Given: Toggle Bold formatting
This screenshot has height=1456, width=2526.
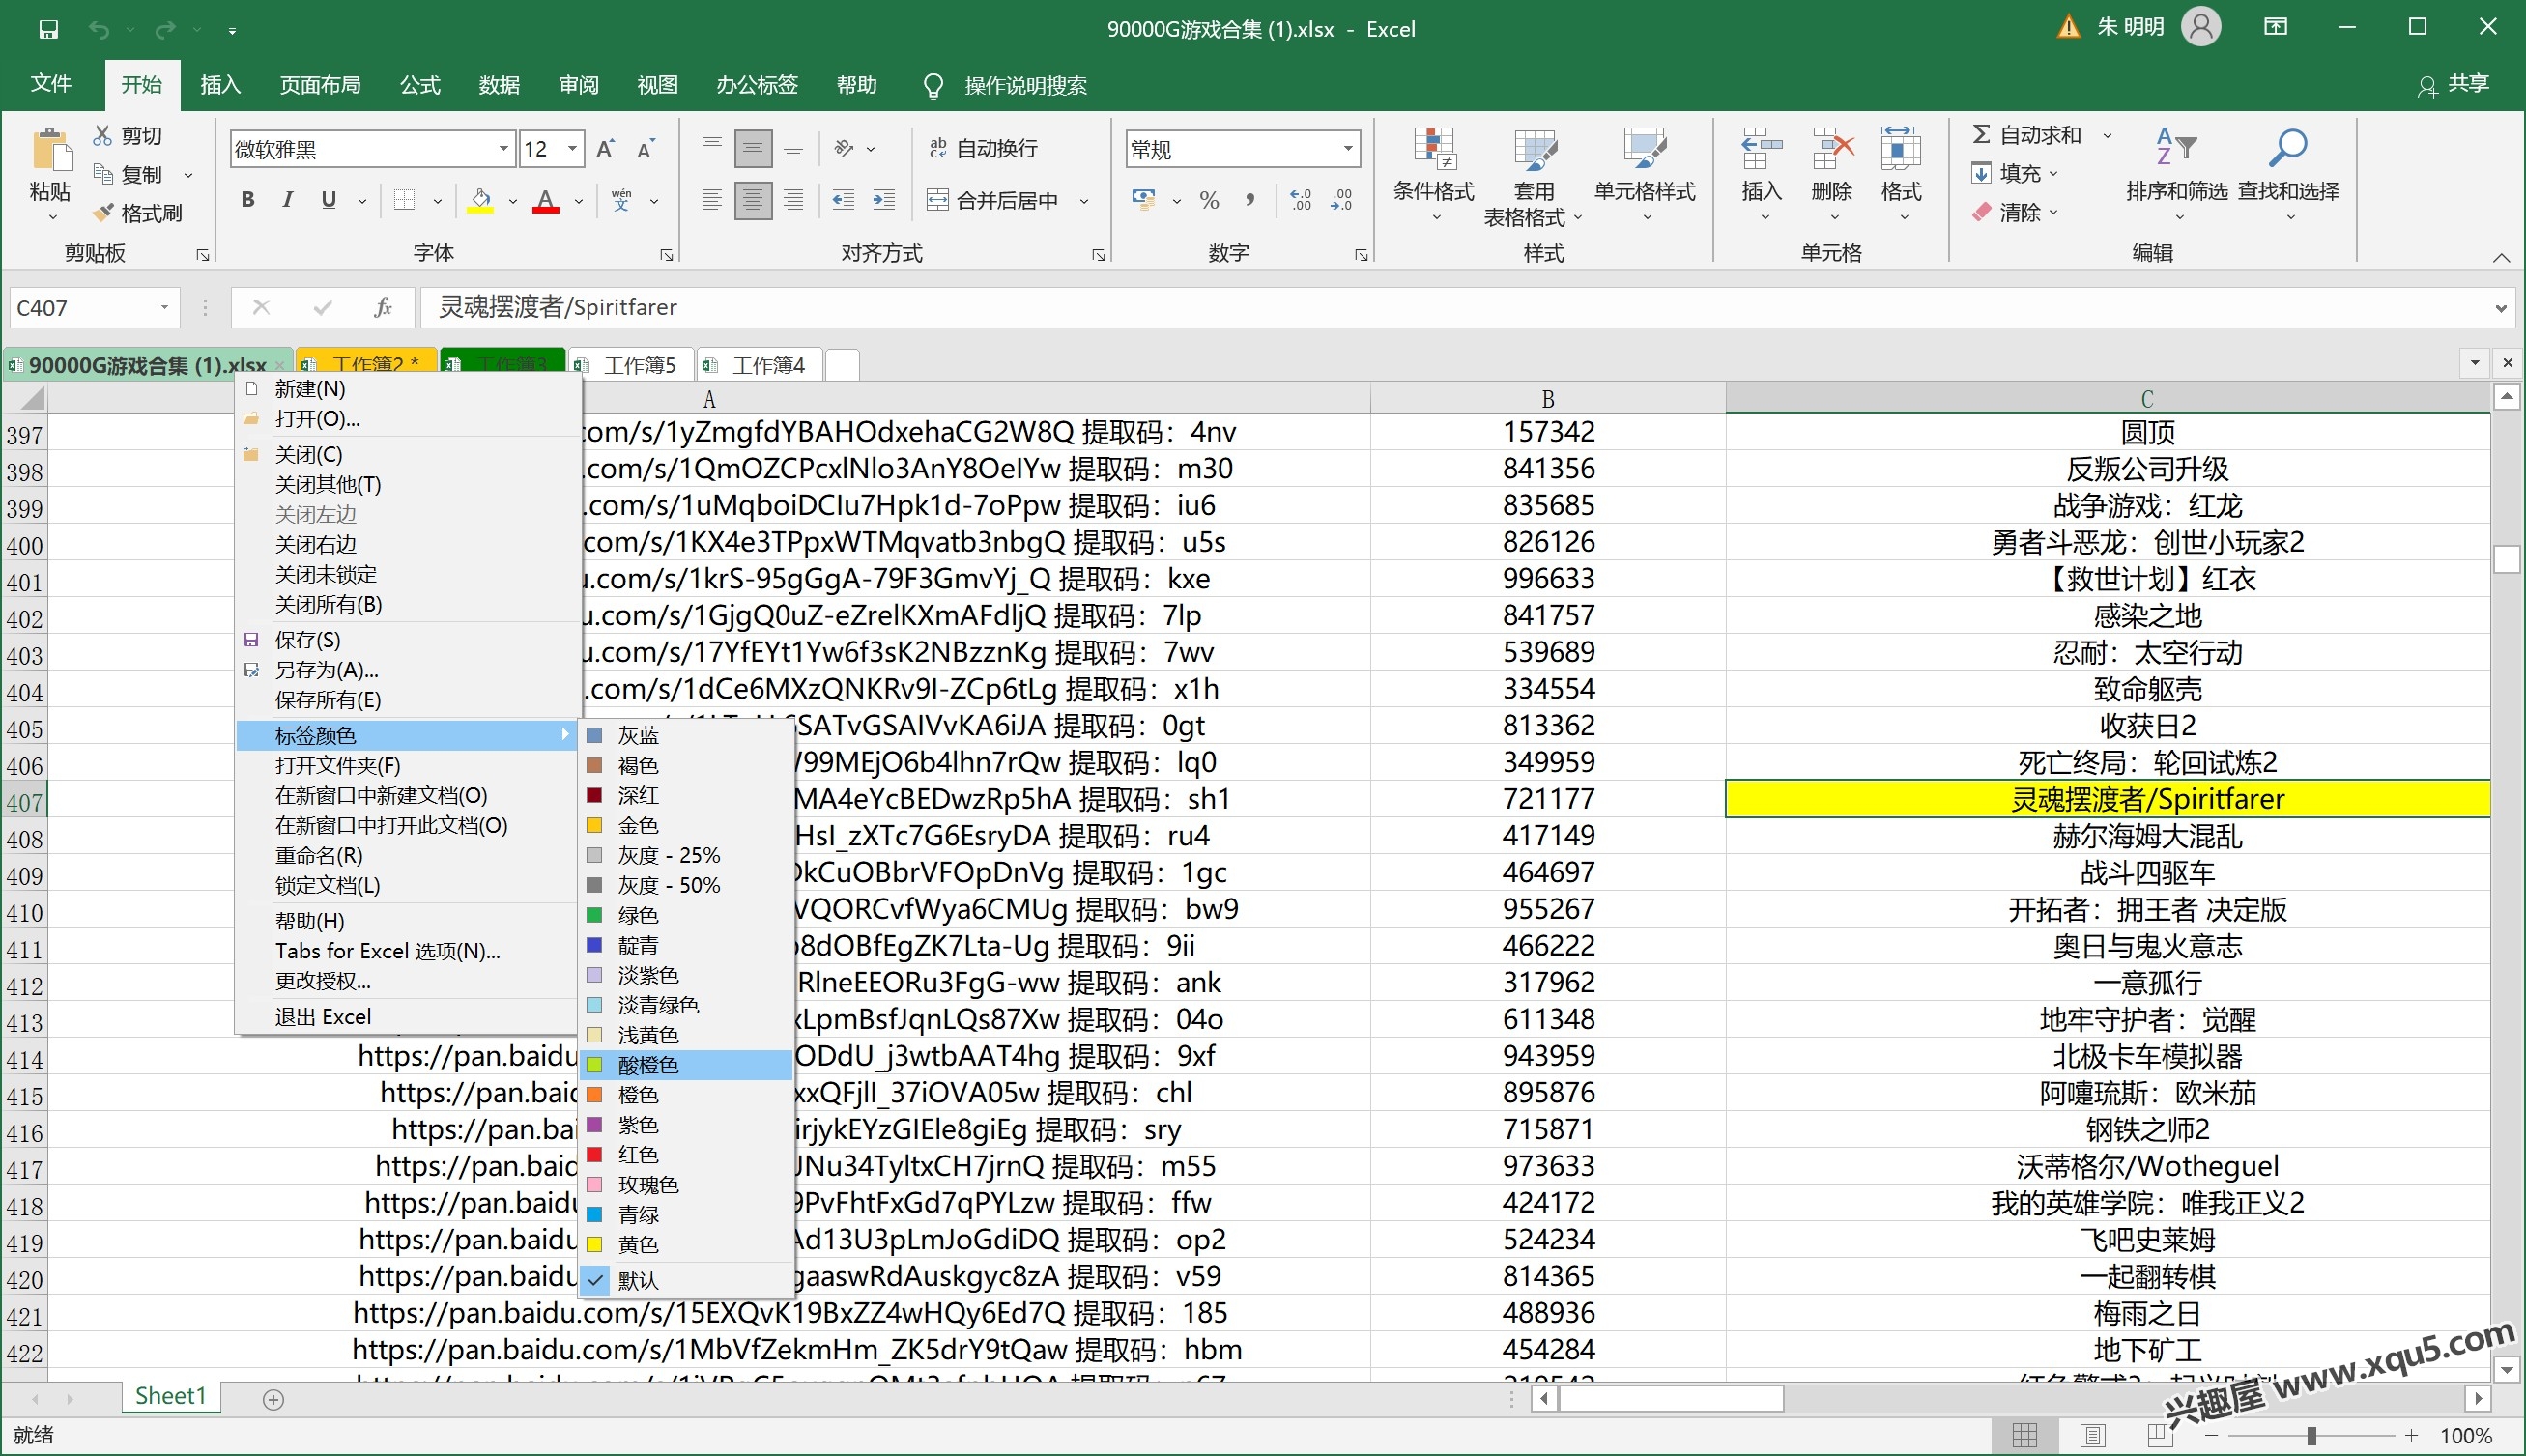Looking at the screenshot, I should click(x=247, y=200).
